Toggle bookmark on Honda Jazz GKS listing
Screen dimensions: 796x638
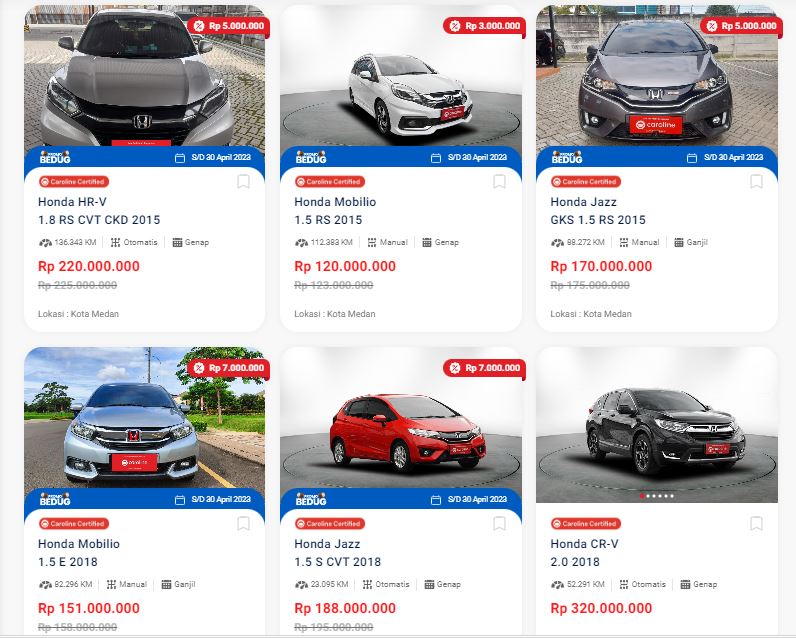(756, 181)
